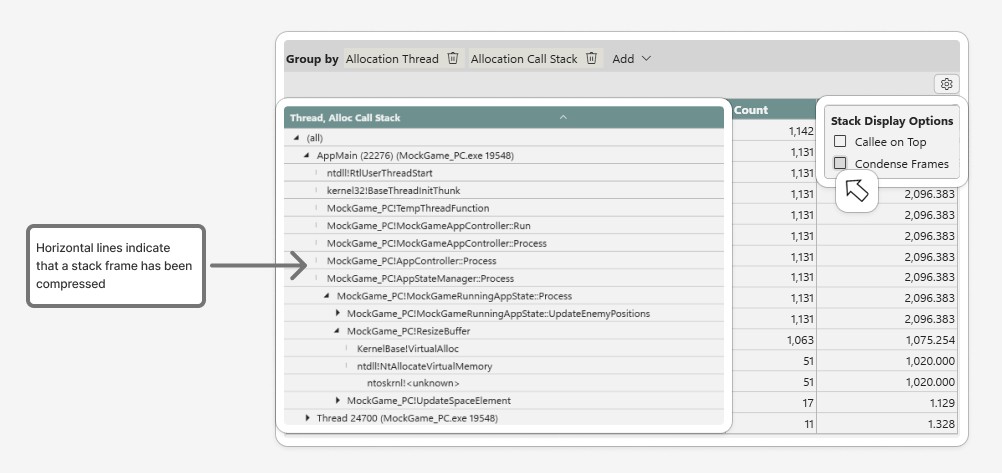The height and width of the screenshot is (473, 1002).
Task: Open the settings gear for stack display options
Action: tap(946, 84)
